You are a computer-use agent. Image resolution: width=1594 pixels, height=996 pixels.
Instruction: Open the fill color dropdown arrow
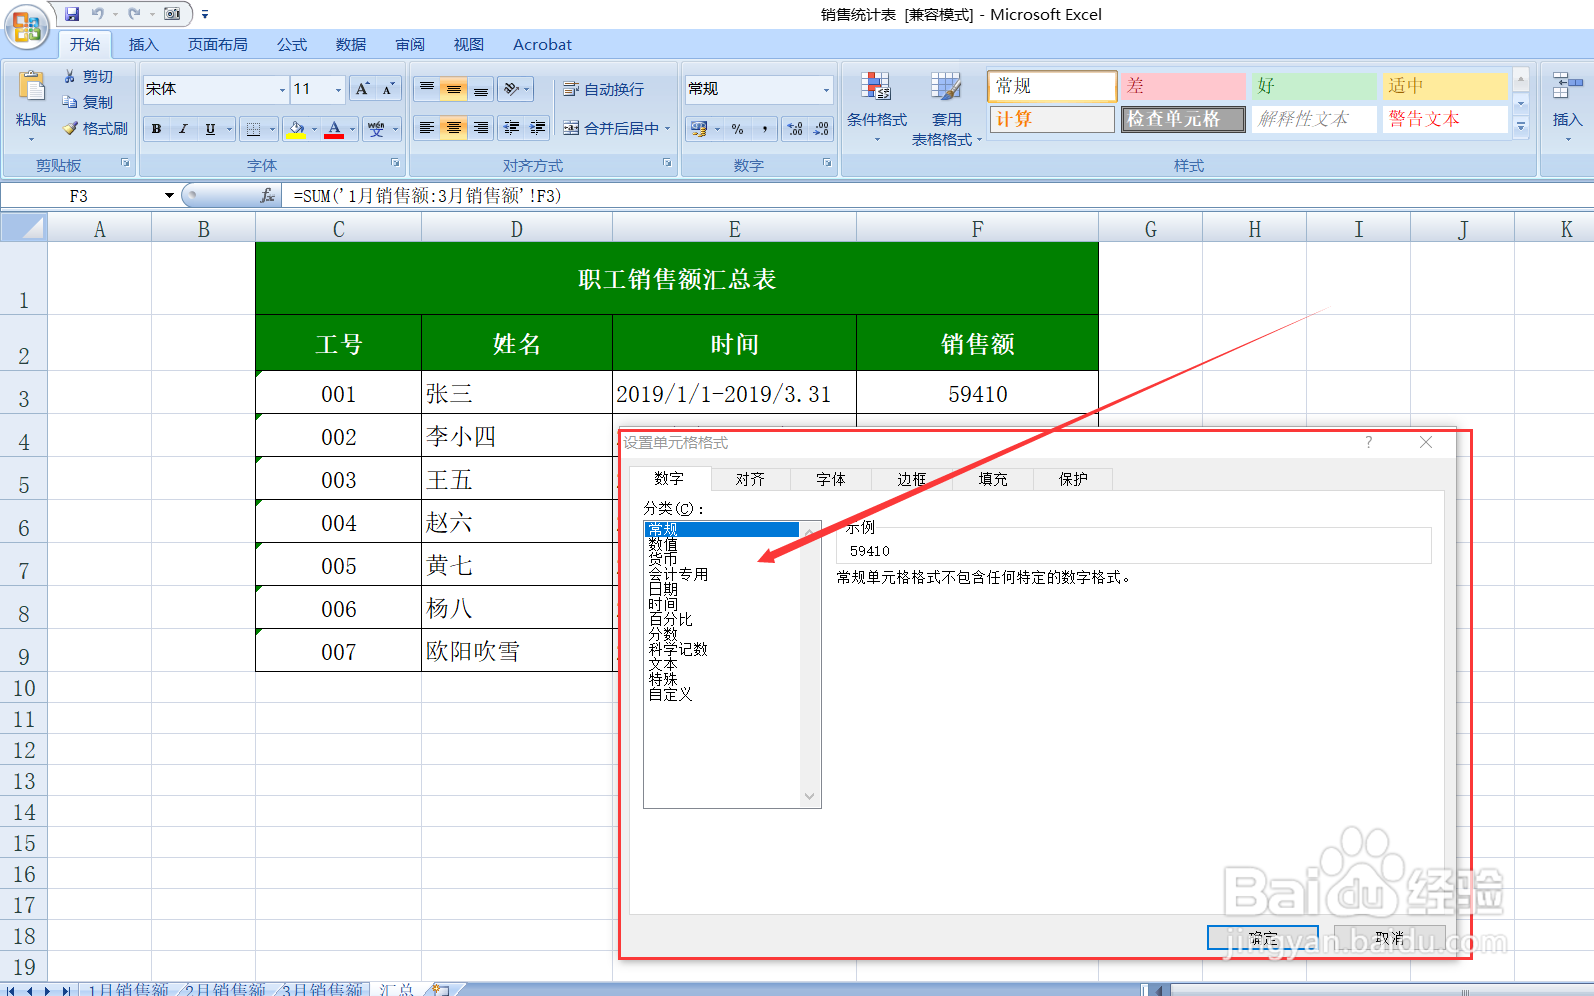pos(314,129)
